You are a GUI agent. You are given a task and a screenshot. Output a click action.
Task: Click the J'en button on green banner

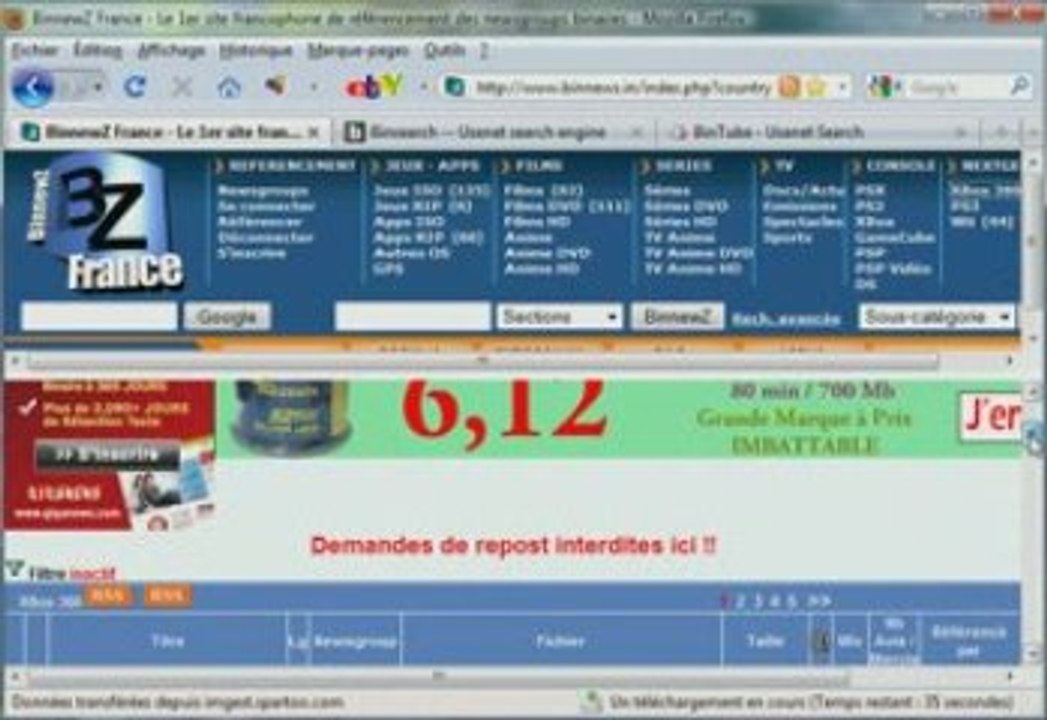pos(991,415)
